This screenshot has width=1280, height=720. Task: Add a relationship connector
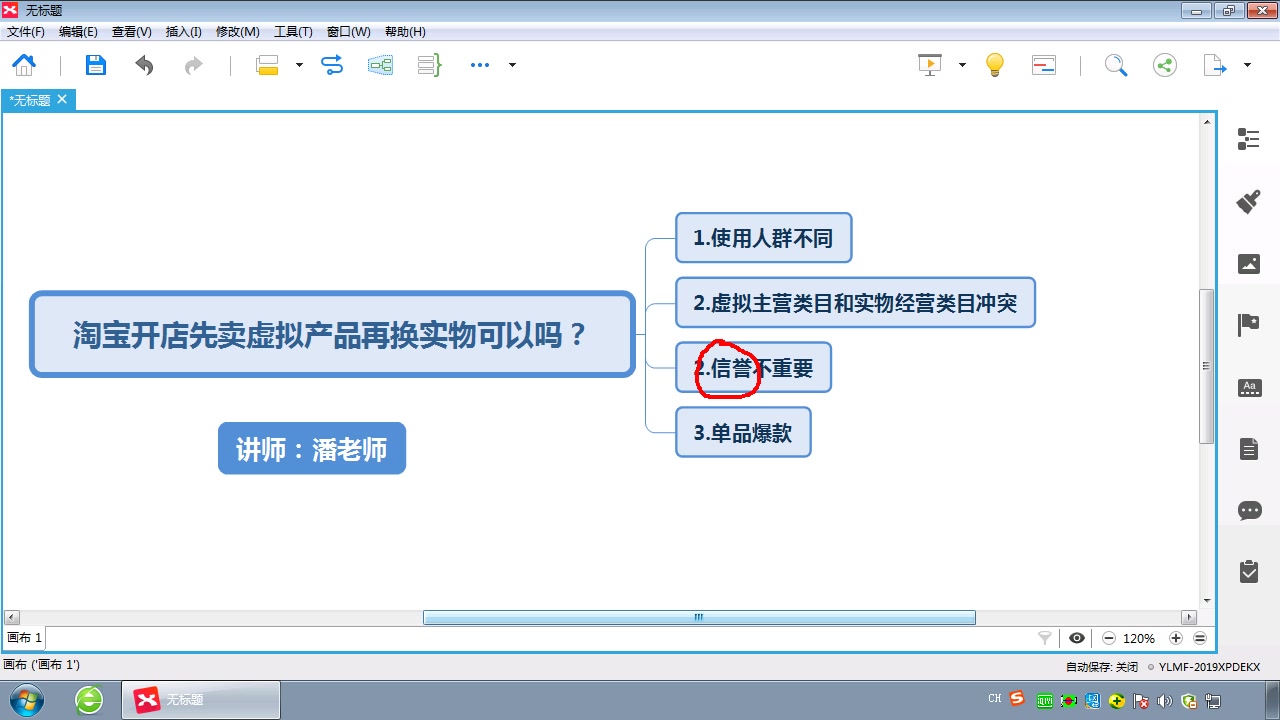point(332,65)
